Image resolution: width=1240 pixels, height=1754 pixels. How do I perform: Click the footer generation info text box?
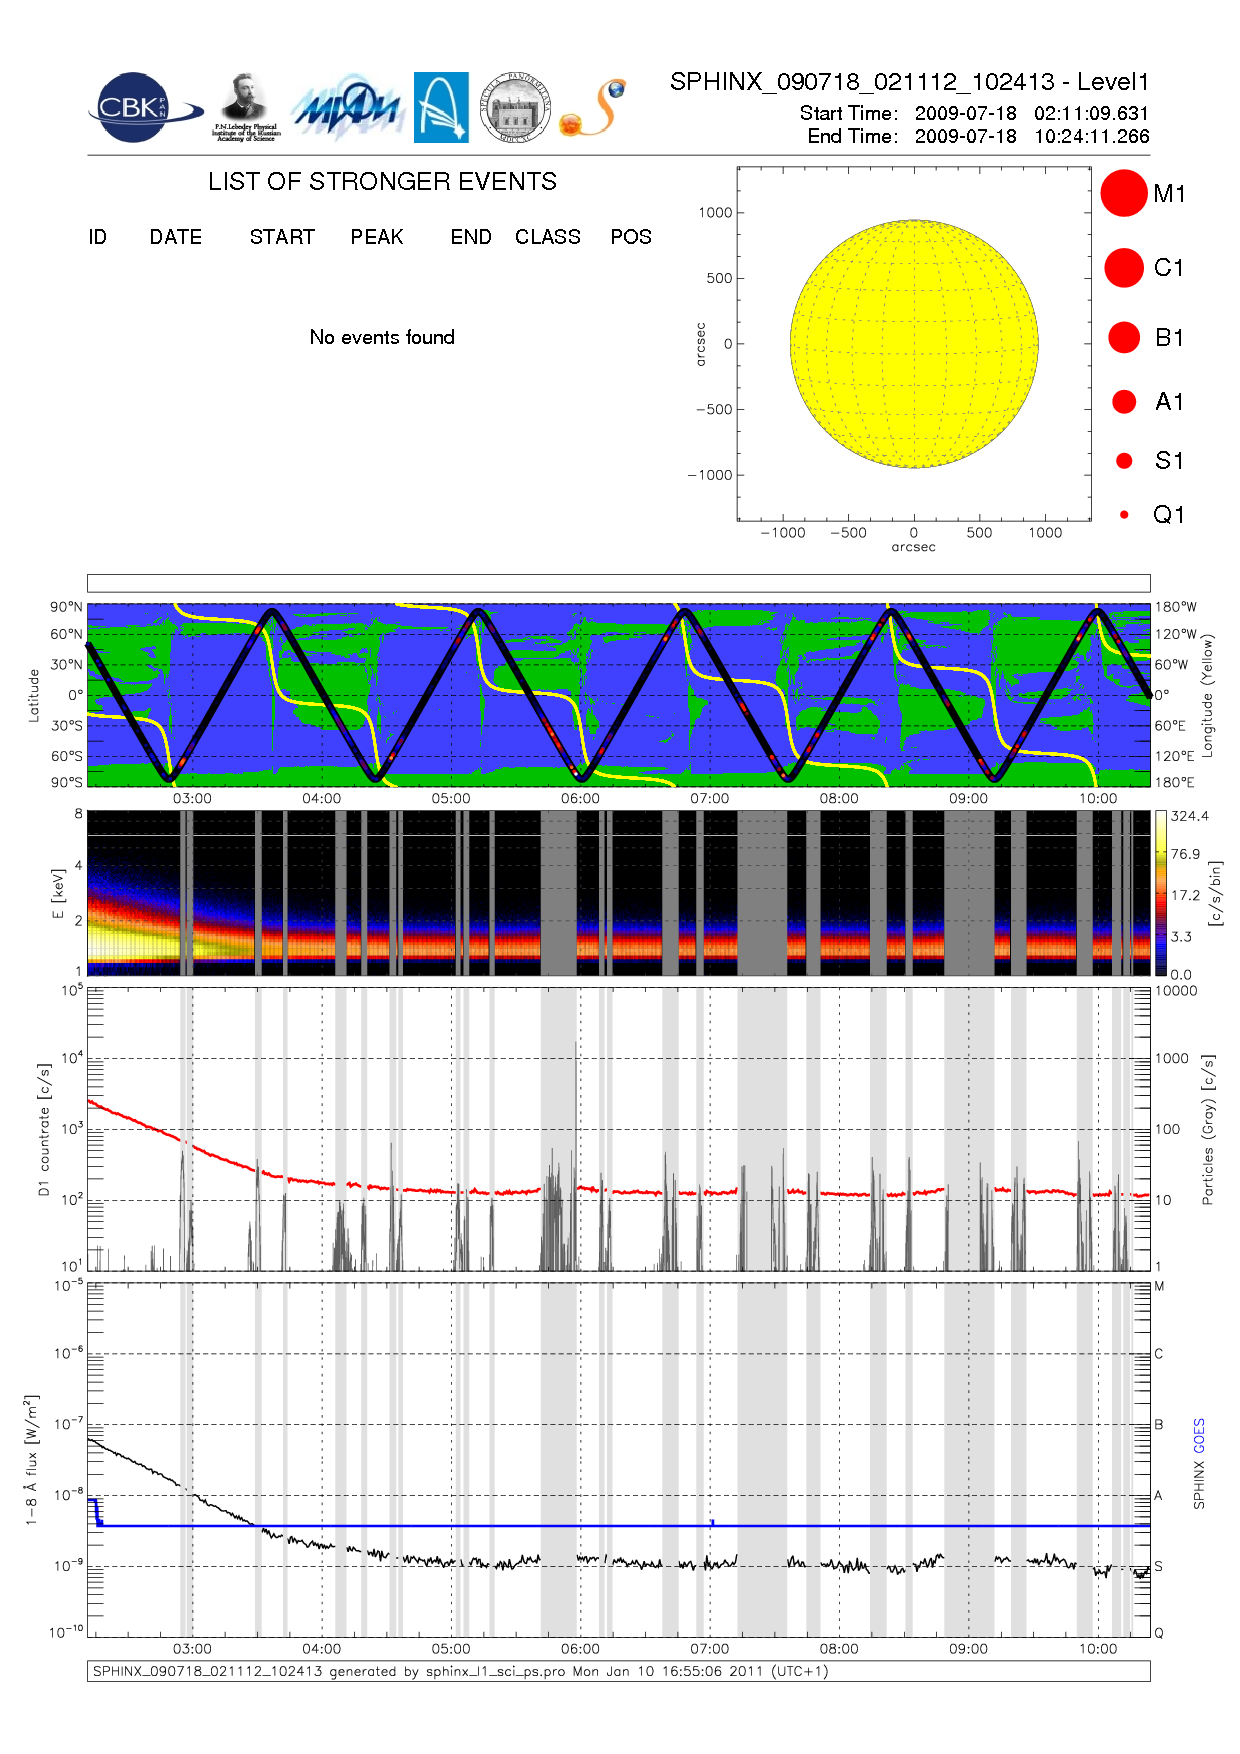pyautogui.click(x=618, y=1671)
